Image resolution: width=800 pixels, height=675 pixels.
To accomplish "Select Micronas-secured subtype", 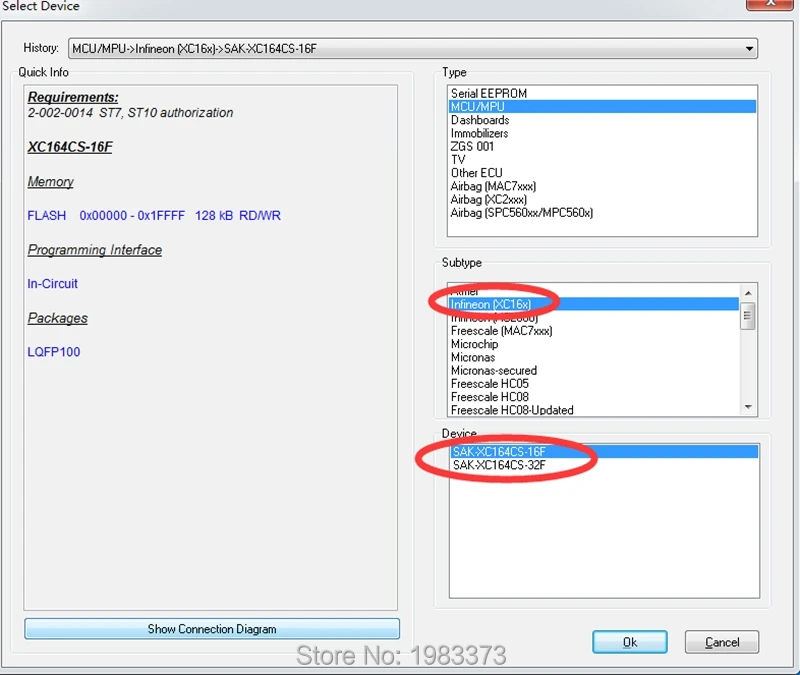I will coord(594,370).
